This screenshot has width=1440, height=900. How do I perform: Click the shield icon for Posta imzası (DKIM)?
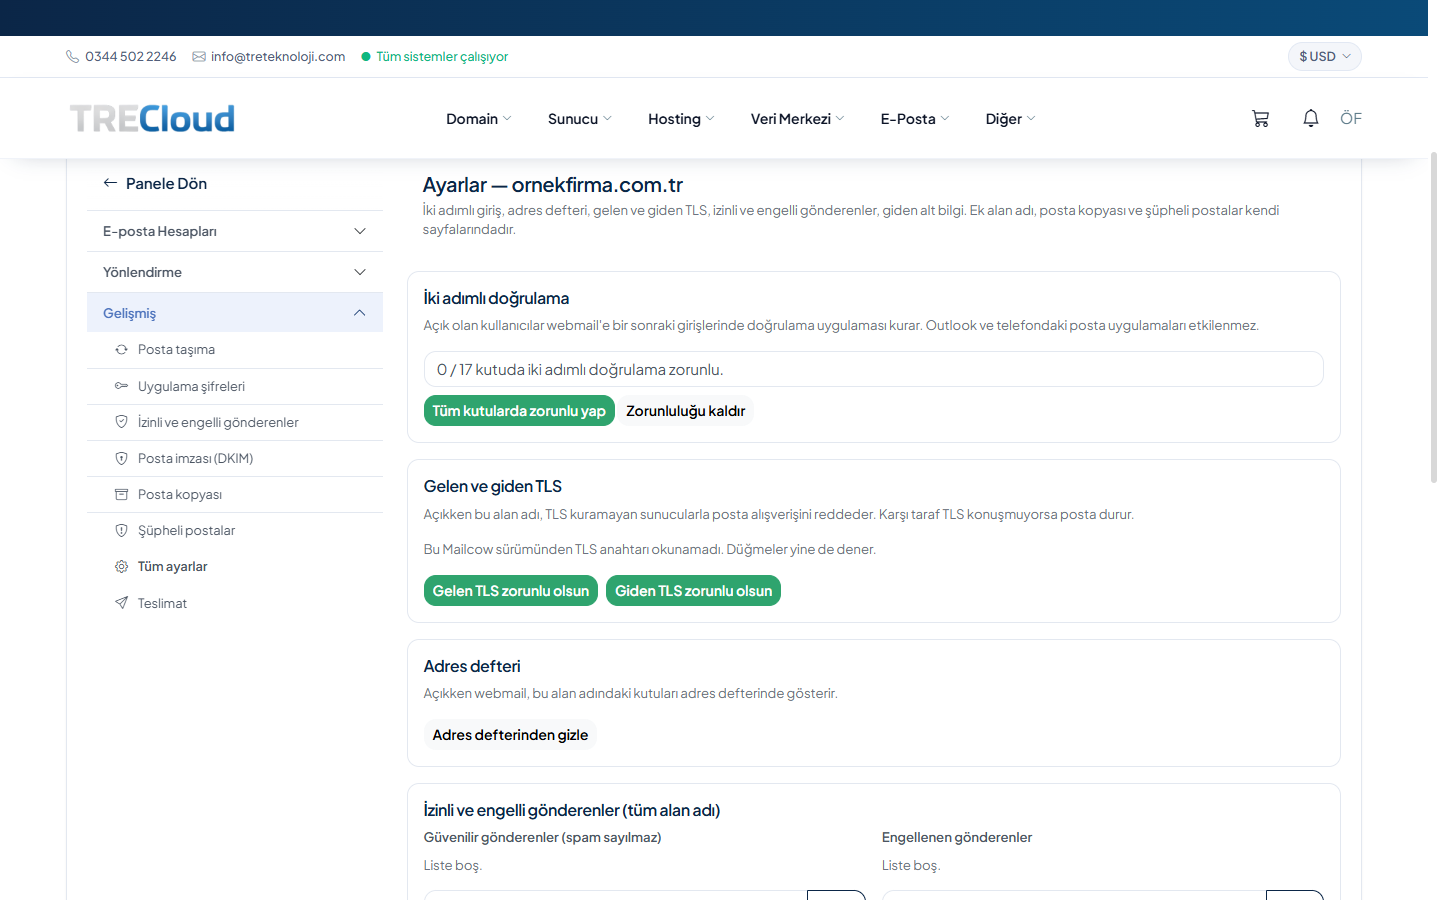point(121,458)
